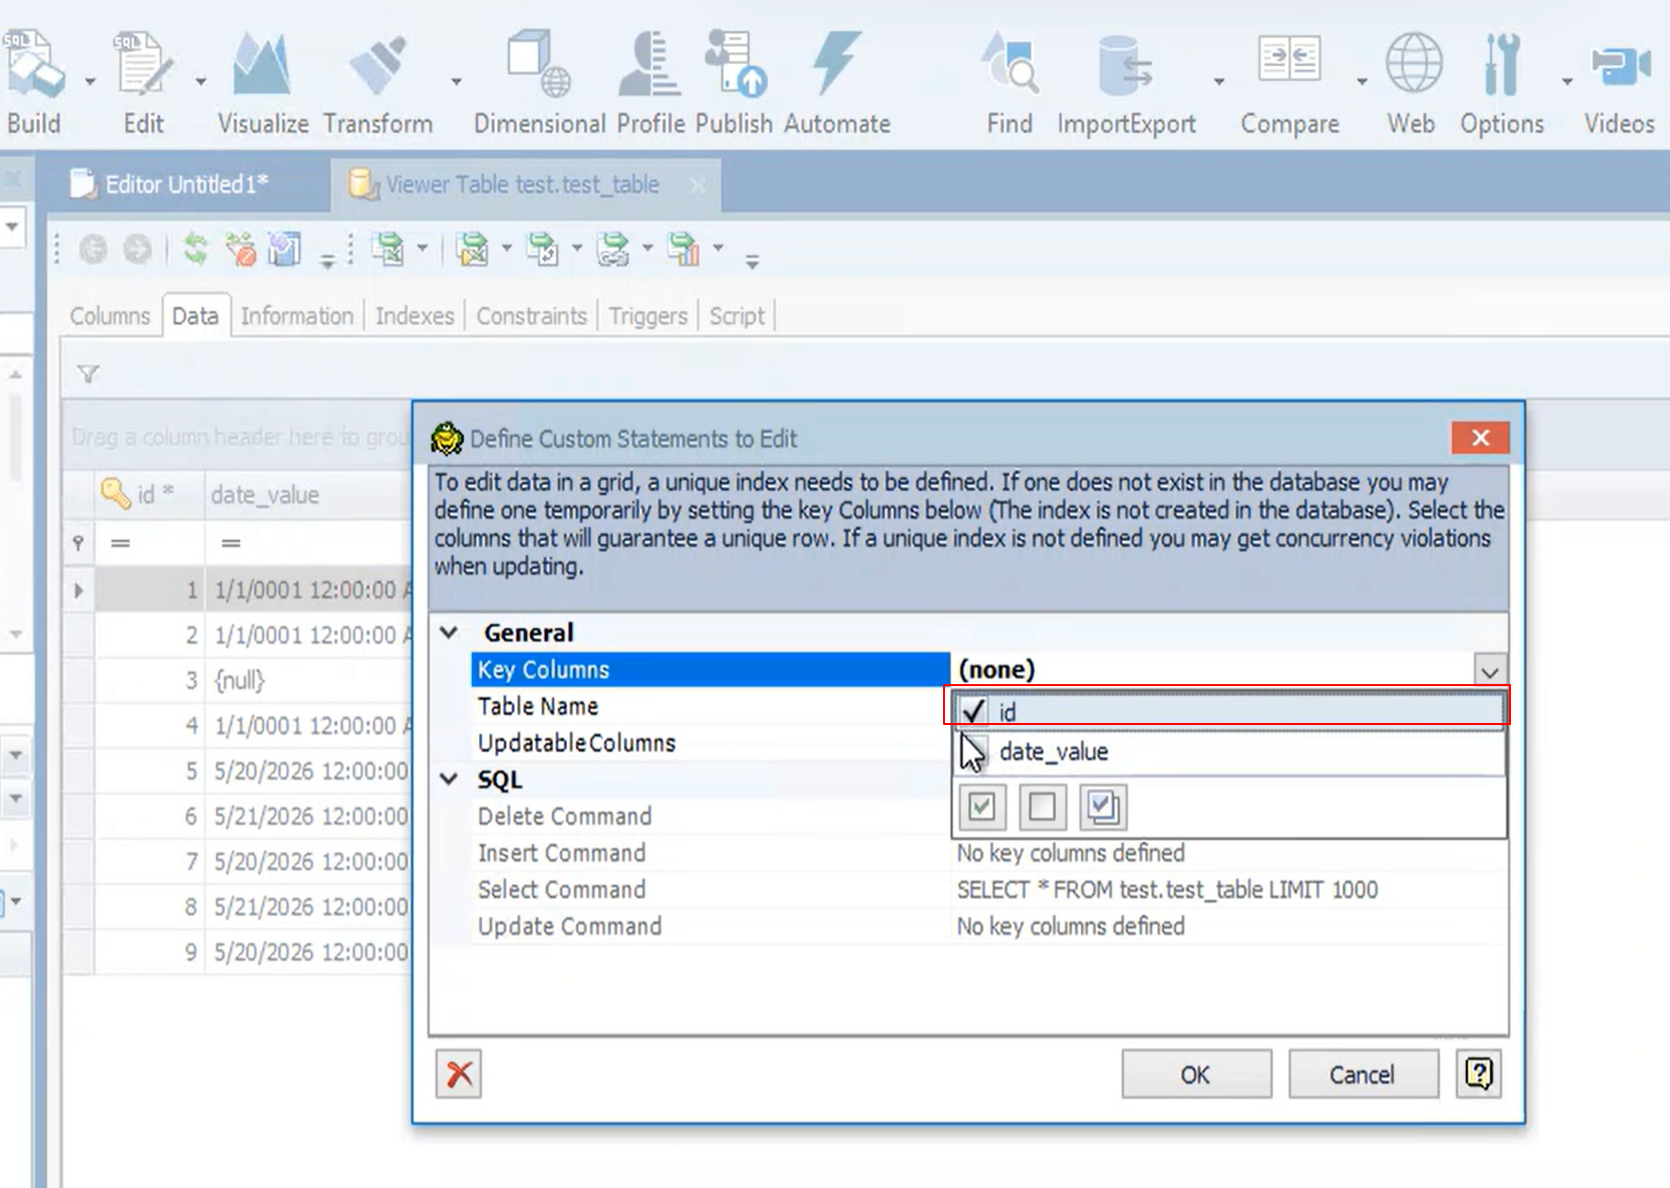1670x1188 pixels.
Task: Open the Edit dropdown arrow
Action: tap(200, 82)
